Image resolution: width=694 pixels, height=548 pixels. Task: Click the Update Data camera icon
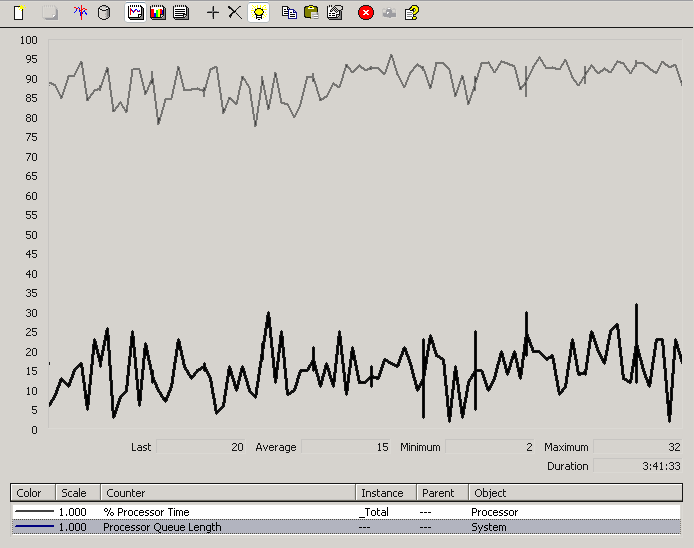389,12
